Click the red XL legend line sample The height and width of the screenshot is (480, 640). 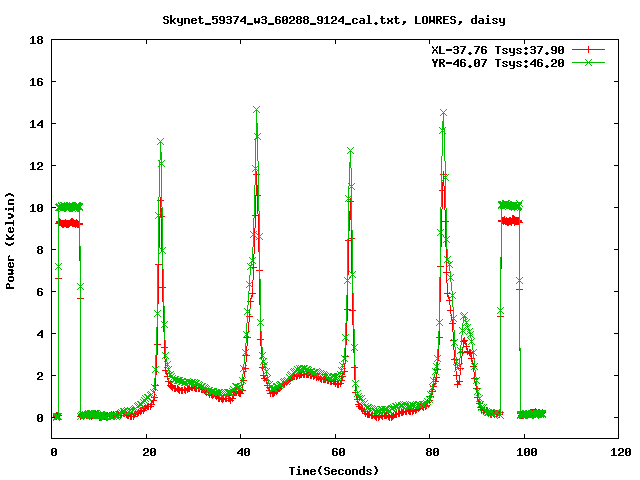click(588, 50)
